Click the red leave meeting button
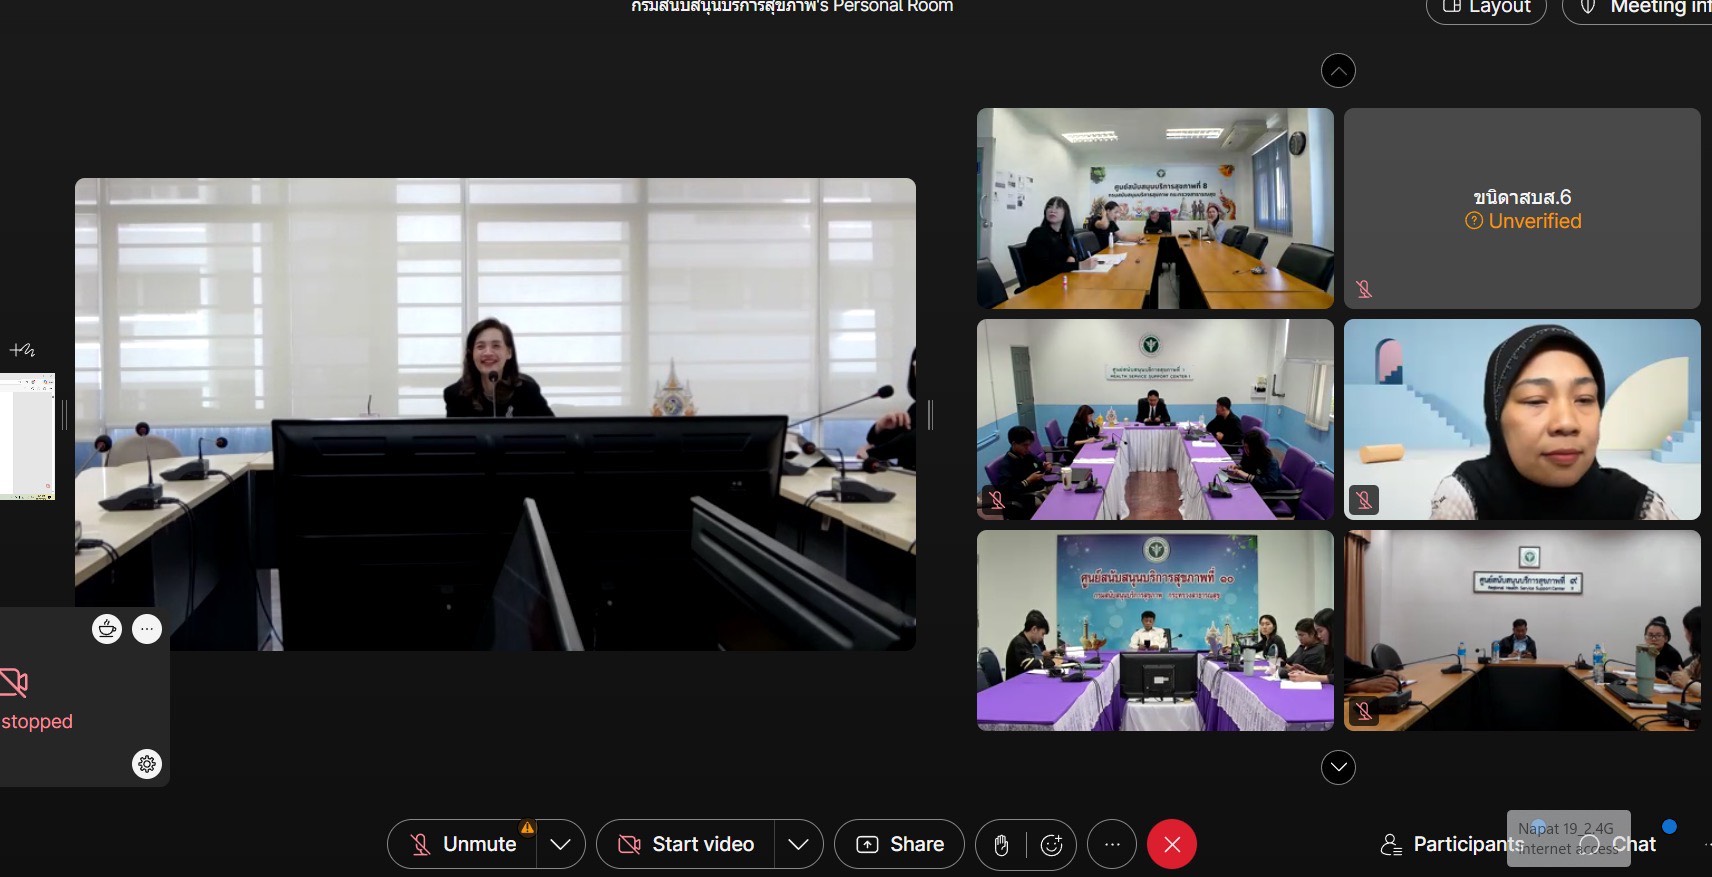 (1172, 845)
